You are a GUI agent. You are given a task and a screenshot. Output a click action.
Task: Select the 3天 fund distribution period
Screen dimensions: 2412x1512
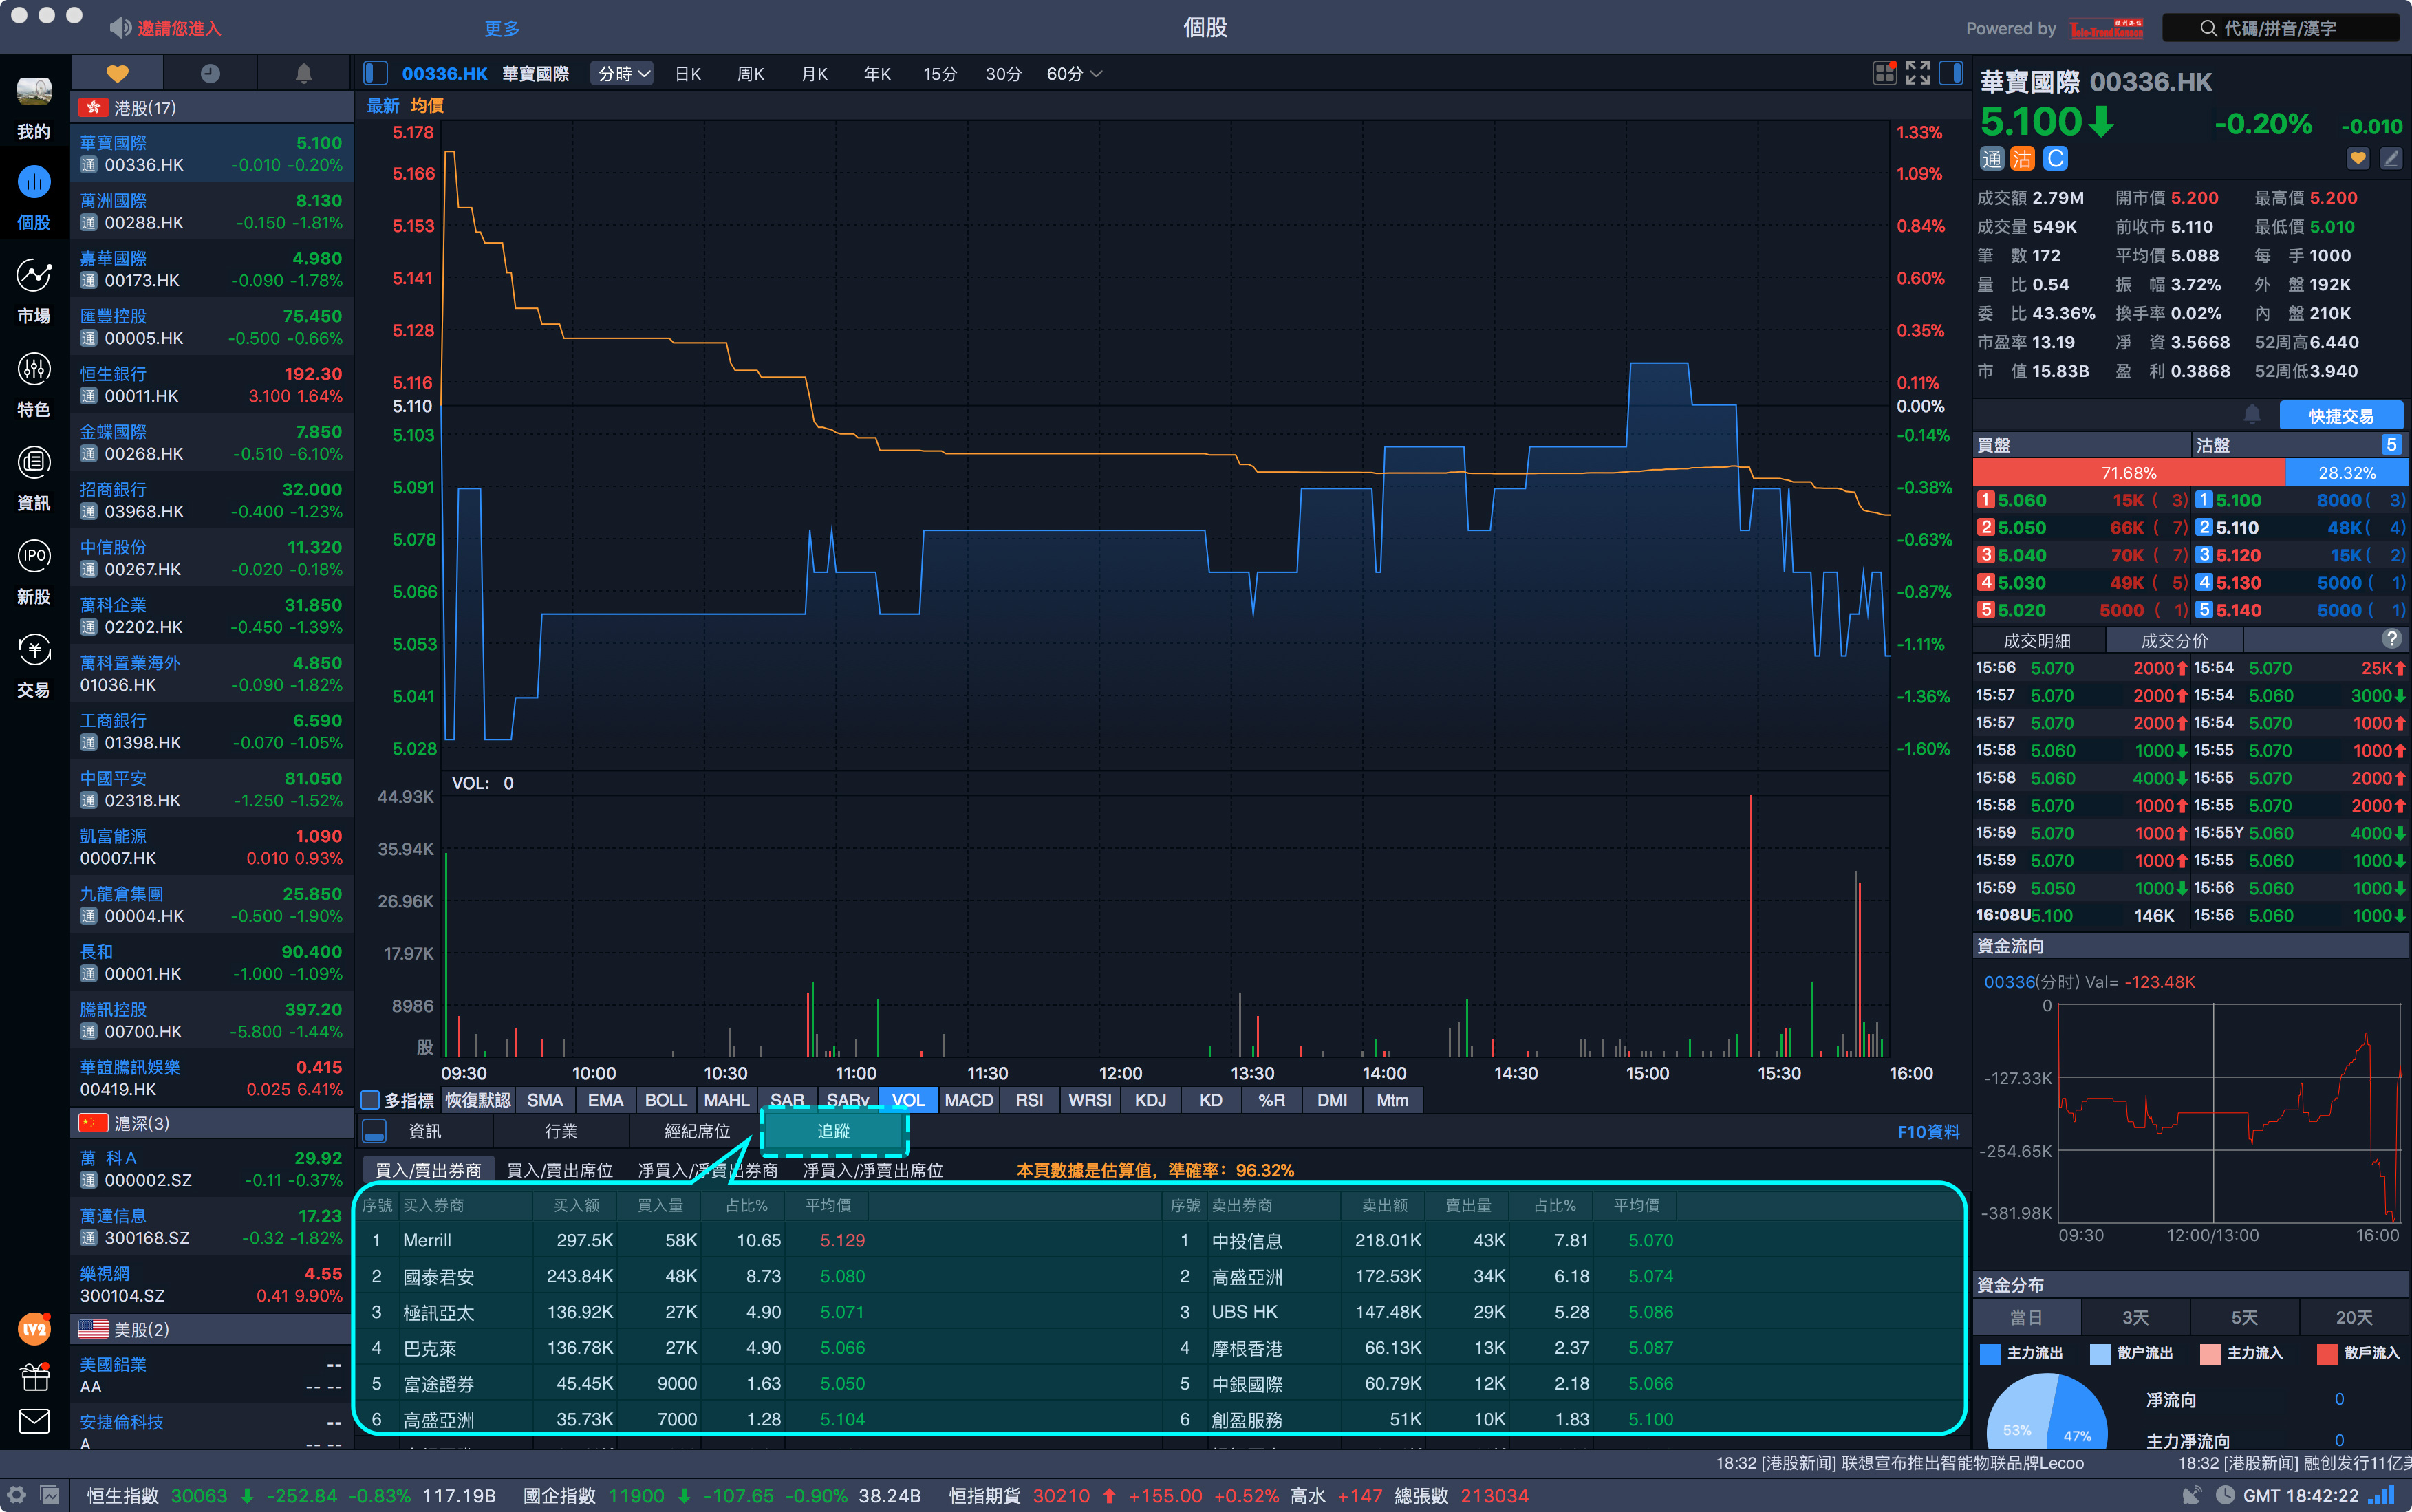point(2135,1318)
